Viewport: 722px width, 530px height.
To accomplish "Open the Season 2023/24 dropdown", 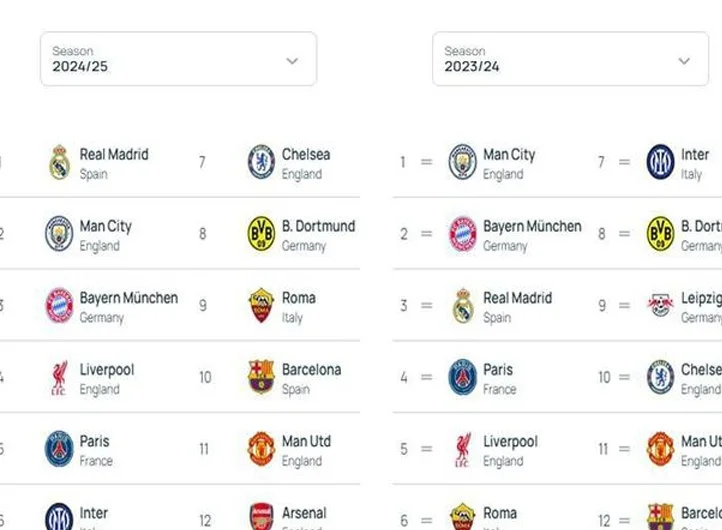I will coord(570,59).
